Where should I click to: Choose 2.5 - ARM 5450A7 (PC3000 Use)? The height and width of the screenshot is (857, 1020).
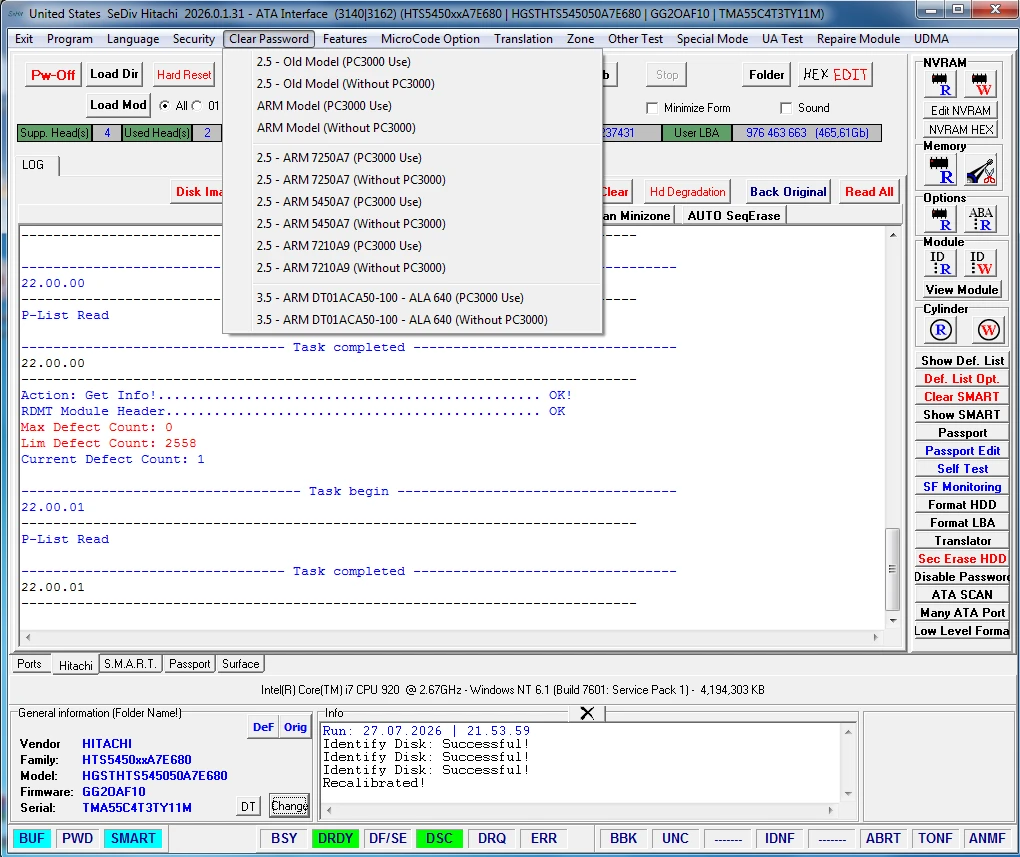412,202
